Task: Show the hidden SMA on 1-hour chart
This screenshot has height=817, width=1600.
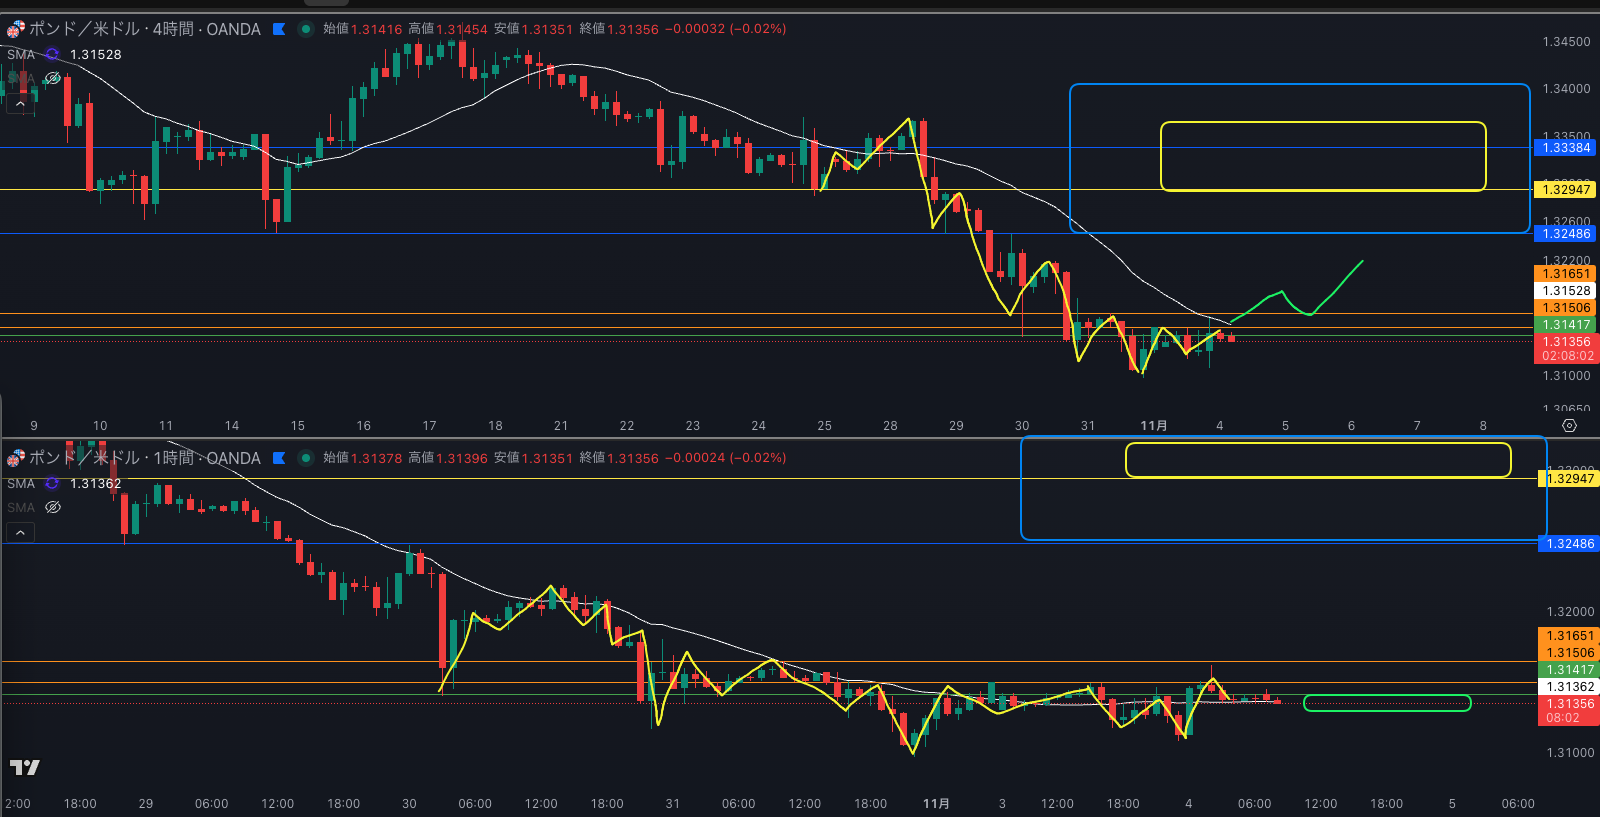Action: 53,507
